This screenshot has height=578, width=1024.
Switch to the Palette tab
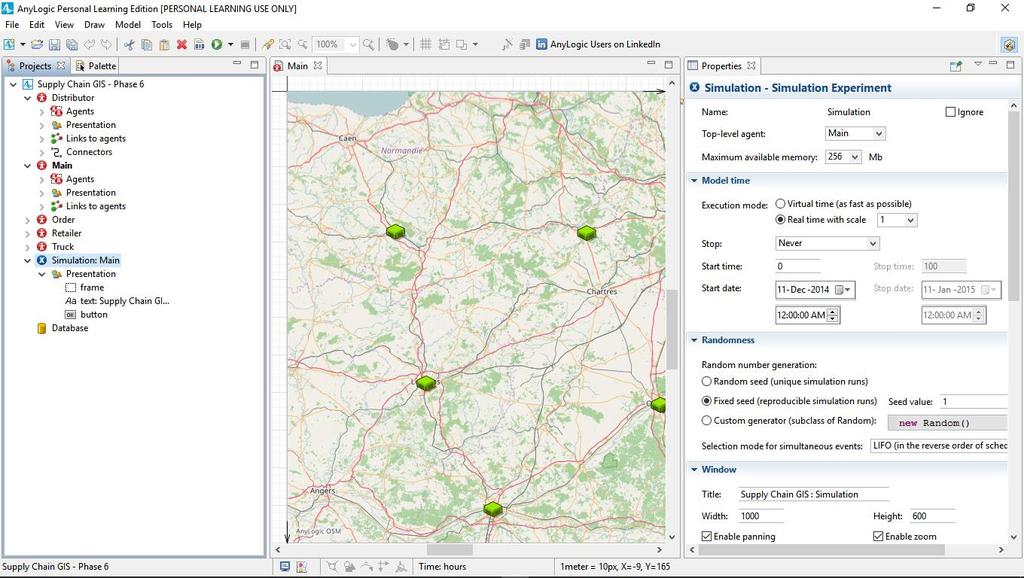pos(96,66)
